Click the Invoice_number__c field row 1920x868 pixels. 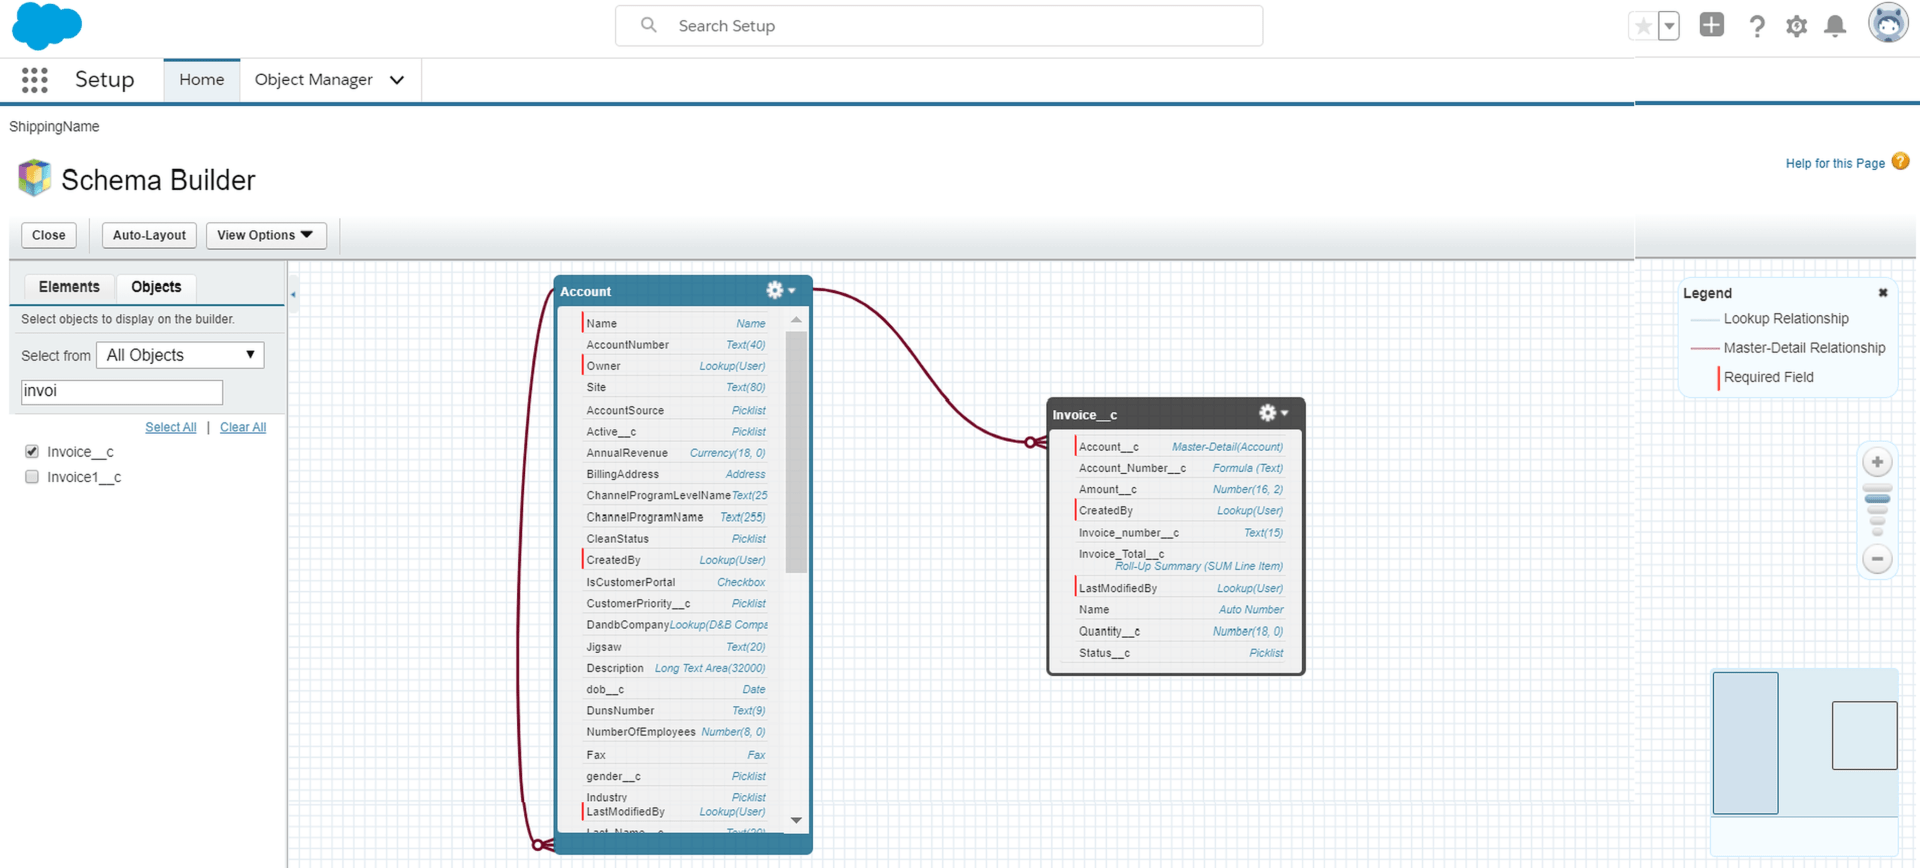[1180, 533]
